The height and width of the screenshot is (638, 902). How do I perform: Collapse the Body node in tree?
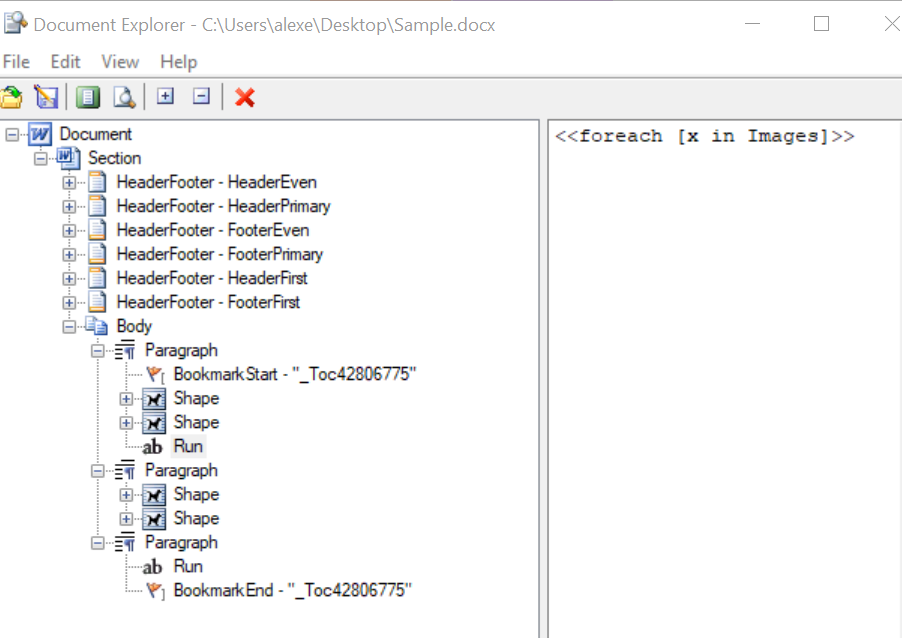[69, 327]
